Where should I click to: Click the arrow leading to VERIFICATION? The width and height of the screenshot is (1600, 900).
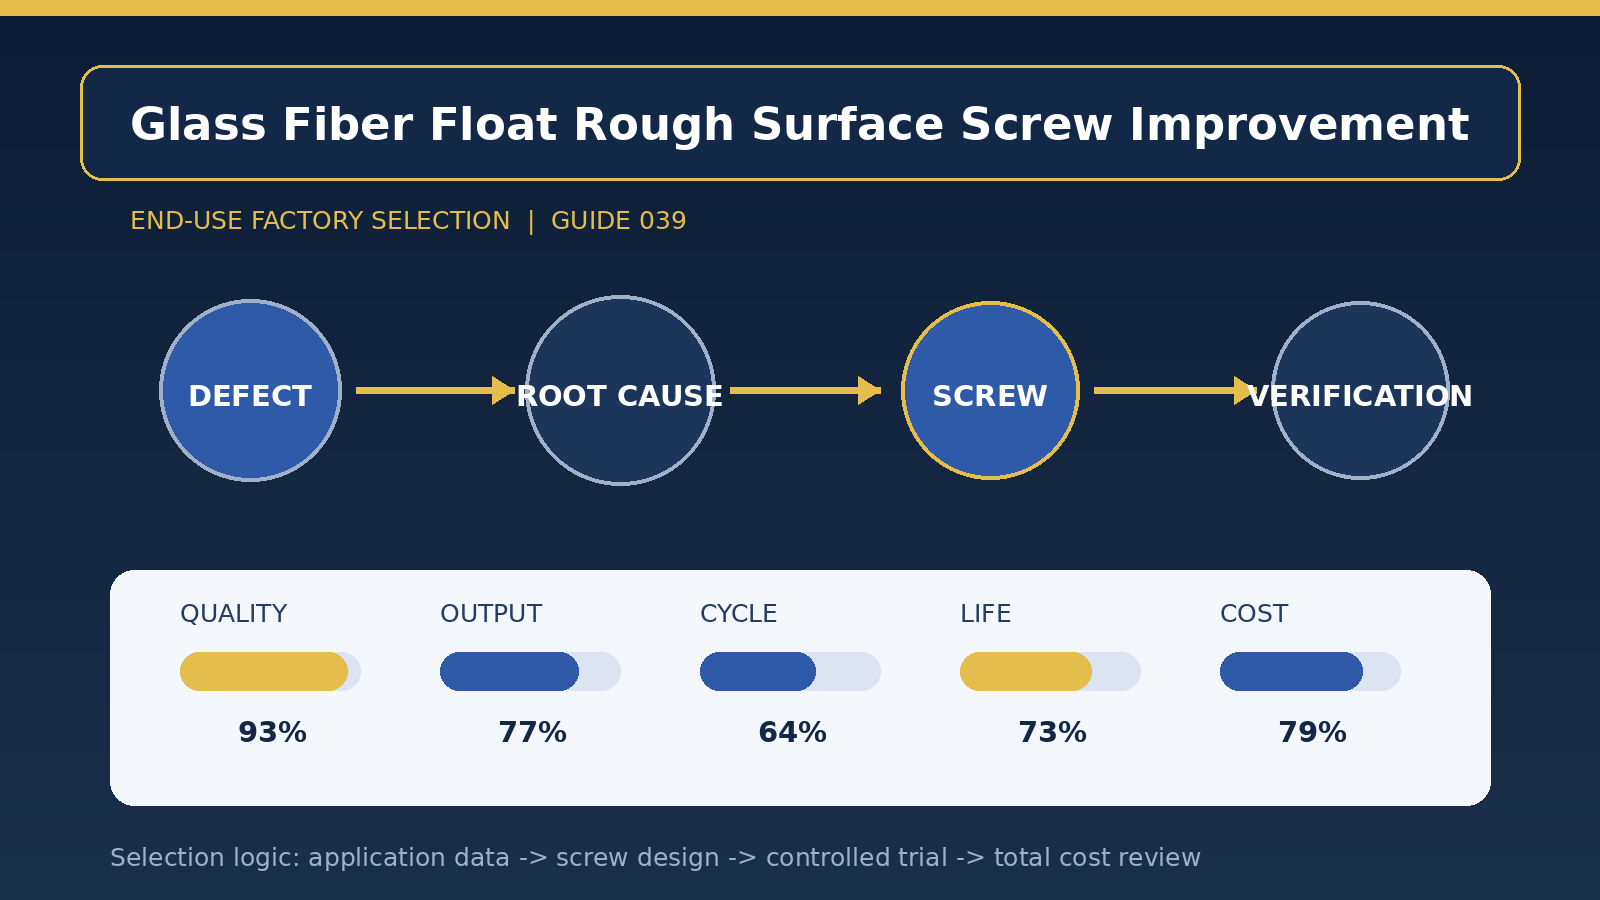pyautogui.click(x=1175, y=390)
